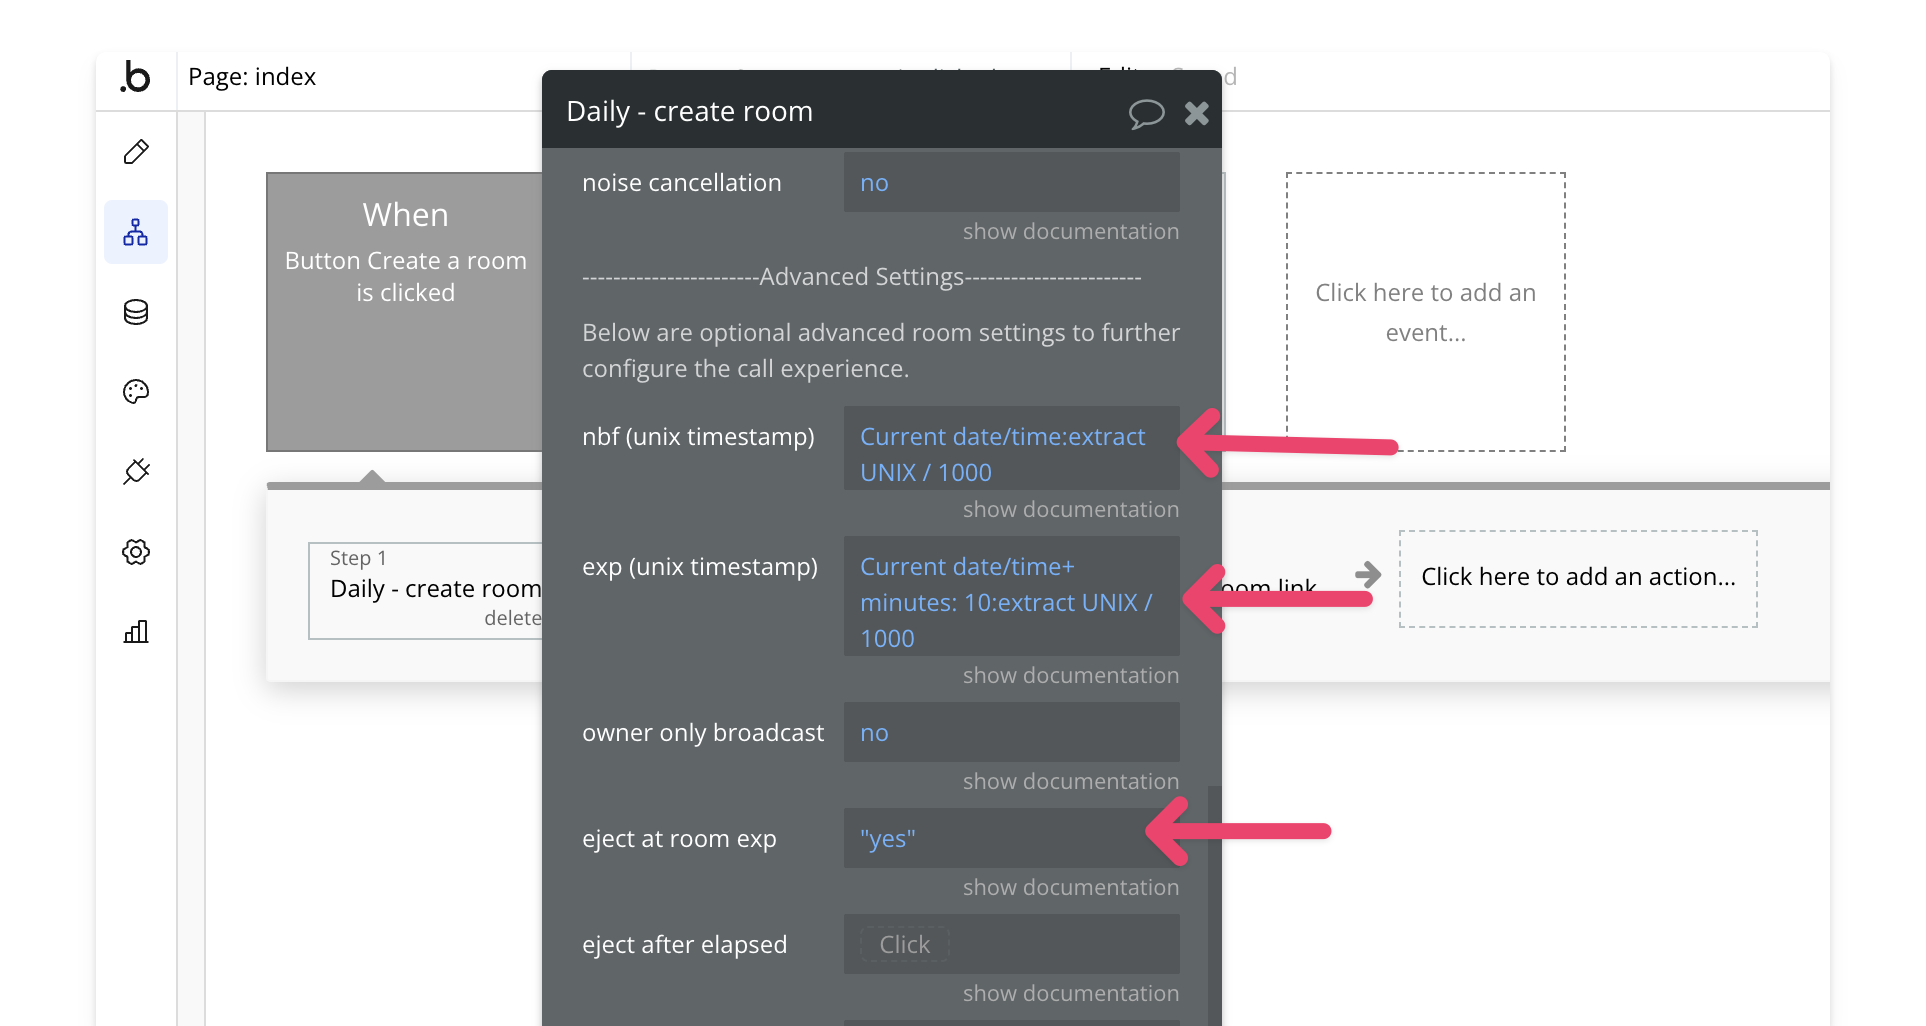Open the Plugins tab plug icon
The height and width of the screenshot is (1026, 1926).
[136, 471]
